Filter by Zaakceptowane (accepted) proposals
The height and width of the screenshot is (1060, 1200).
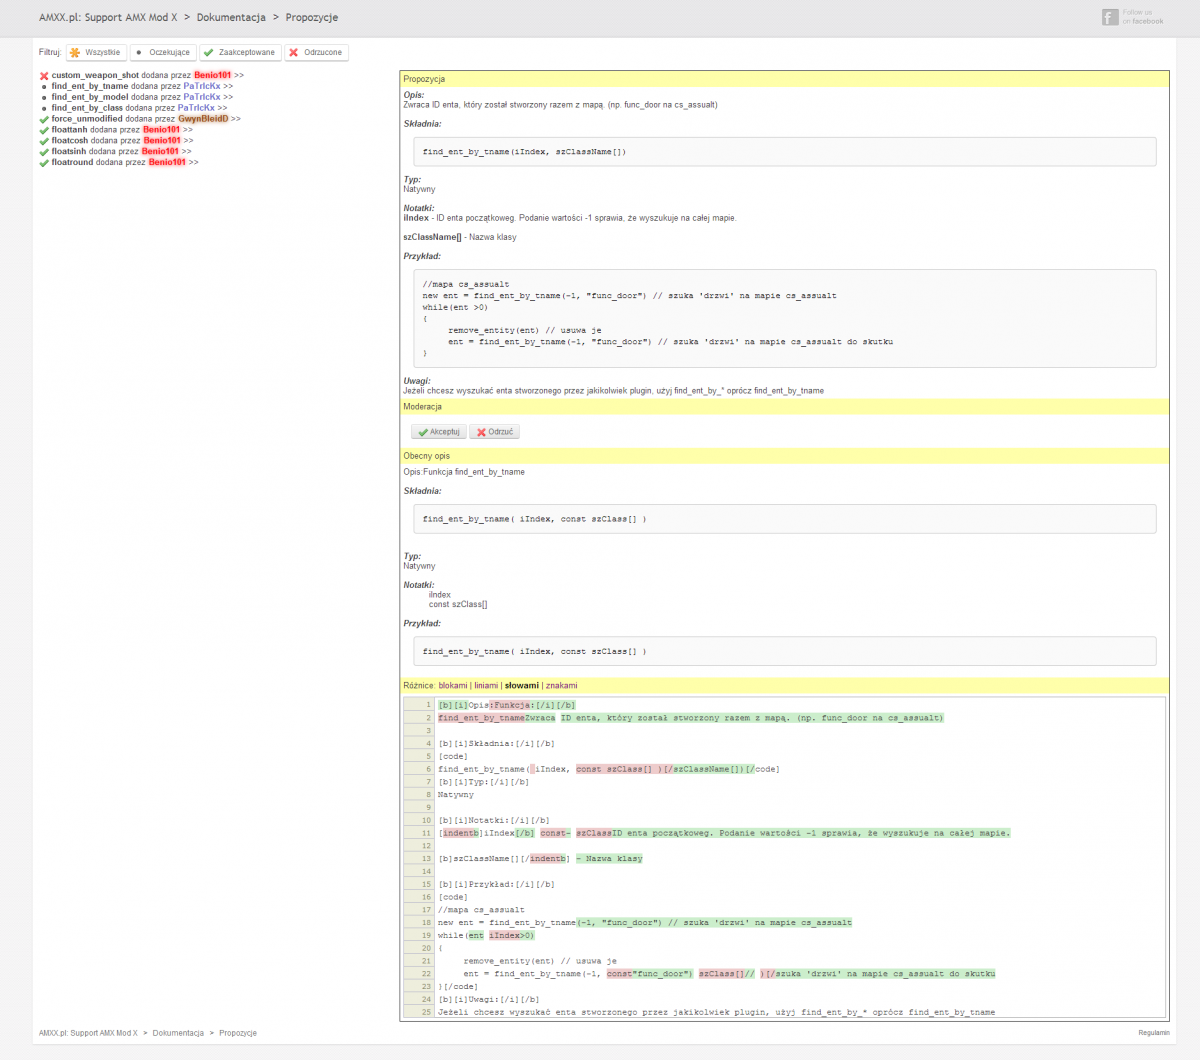[239, 52]
